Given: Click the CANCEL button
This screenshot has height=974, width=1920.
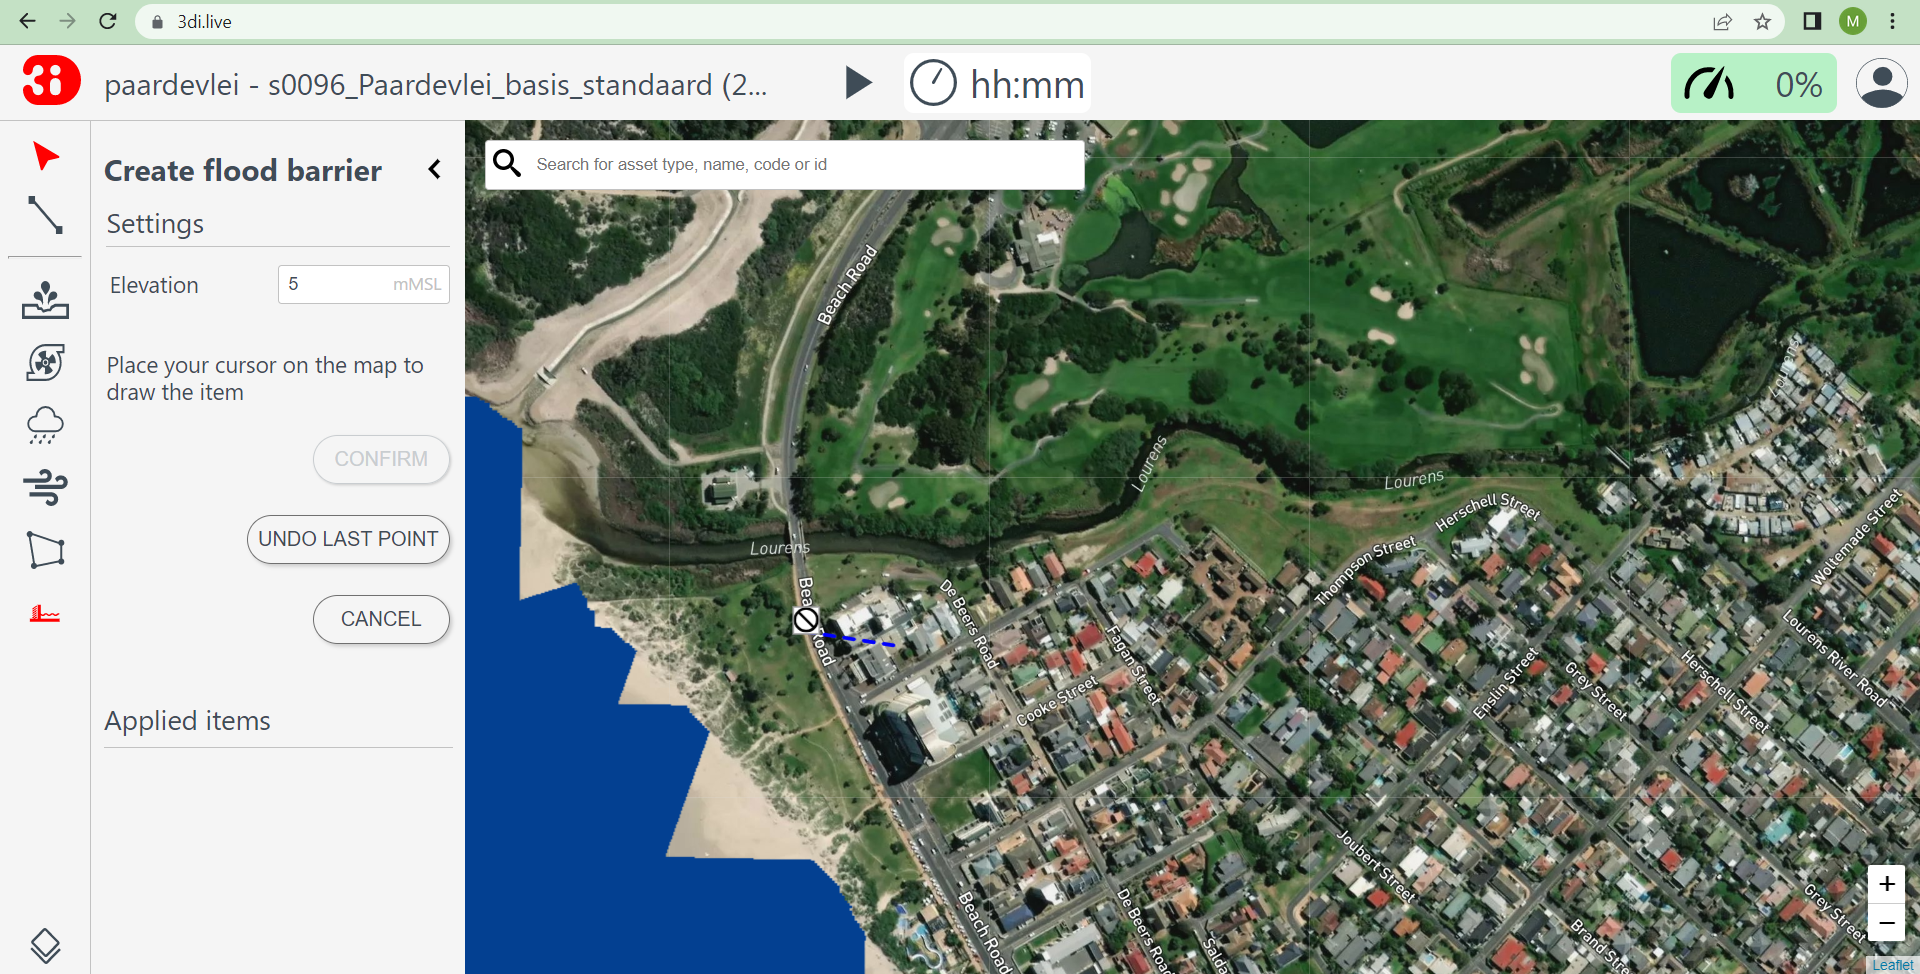Looking at the screenshot, I should [381, 619].
